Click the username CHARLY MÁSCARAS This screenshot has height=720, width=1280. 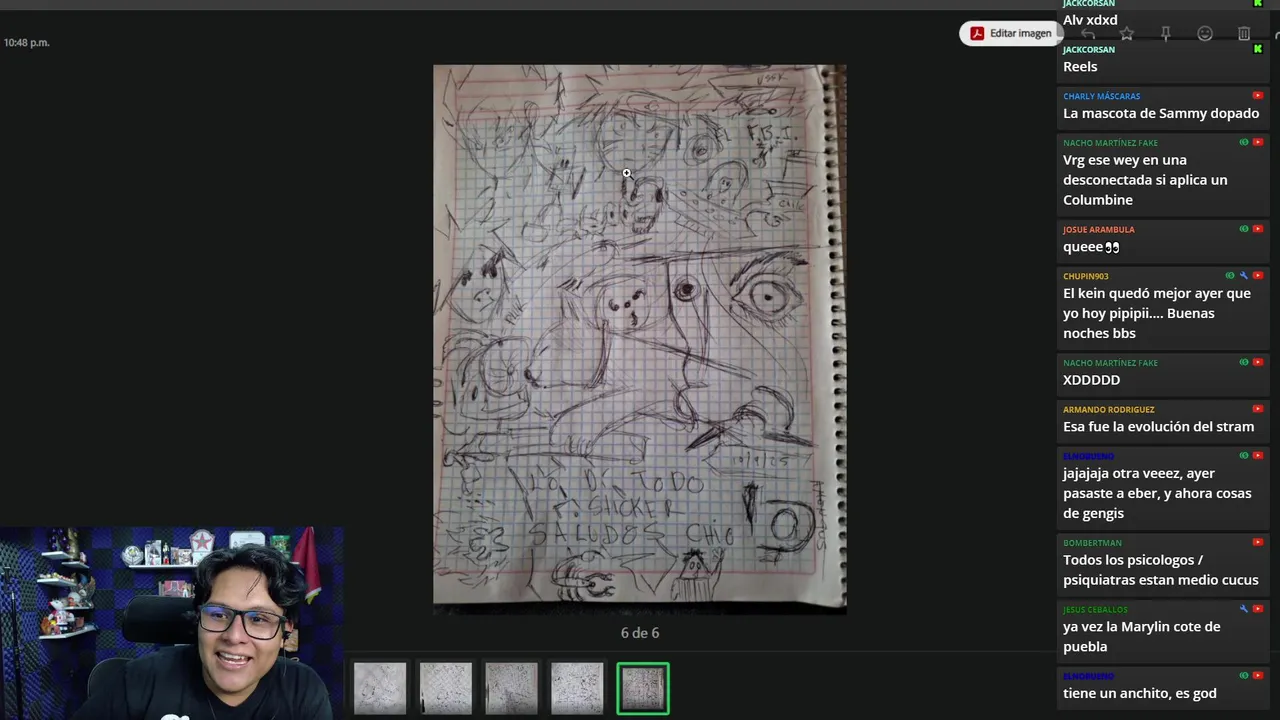click(x=1101, y=96)
